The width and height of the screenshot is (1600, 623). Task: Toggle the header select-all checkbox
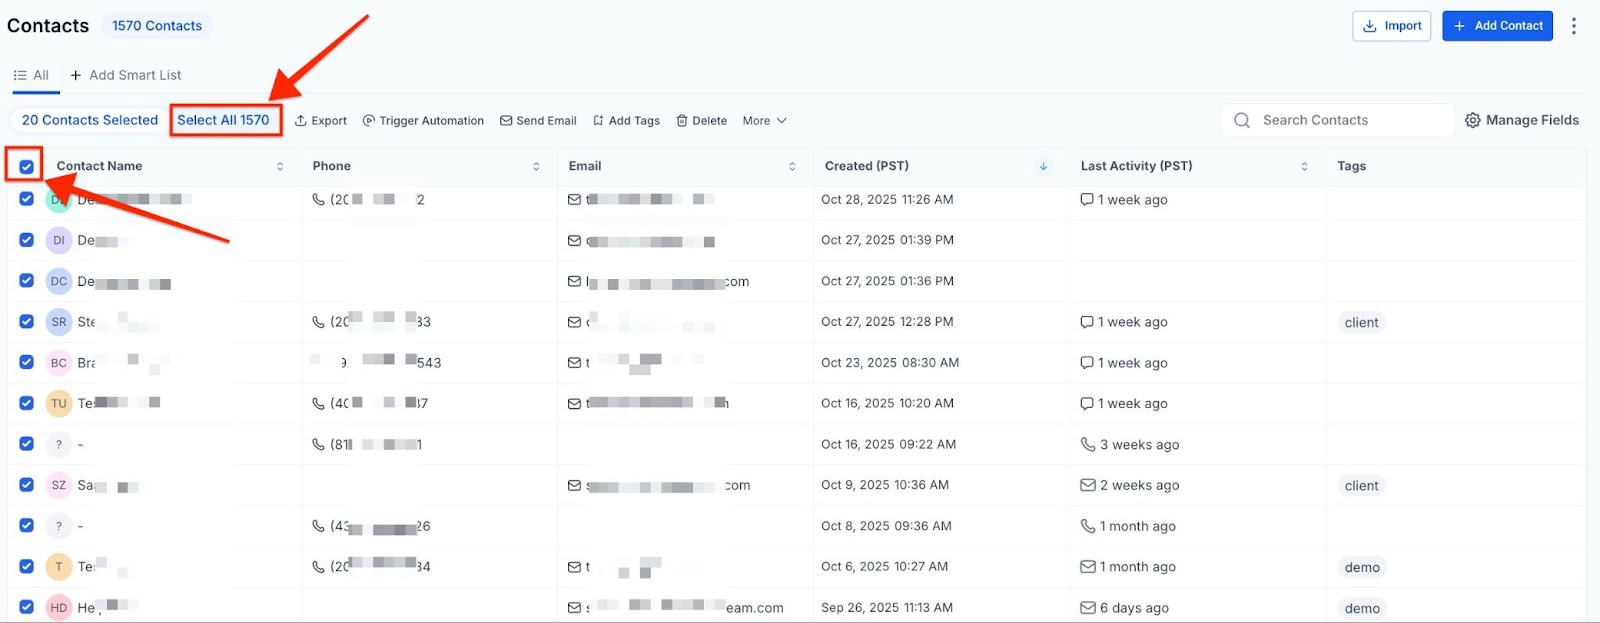(x=27, y=167)
